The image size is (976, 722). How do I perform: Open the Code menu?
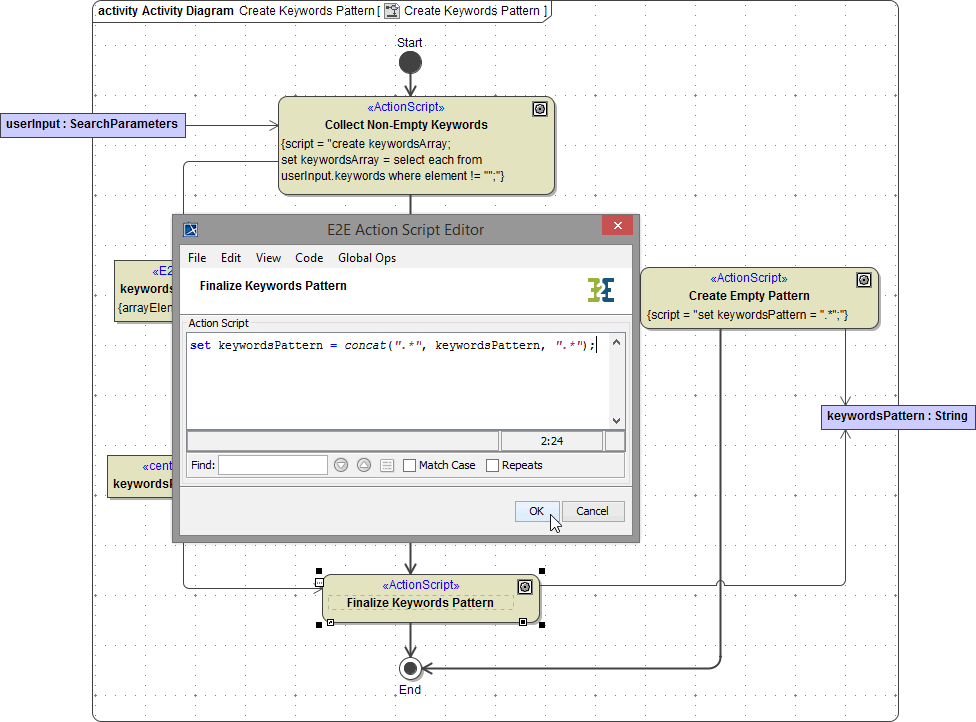[x=309, y=257]
